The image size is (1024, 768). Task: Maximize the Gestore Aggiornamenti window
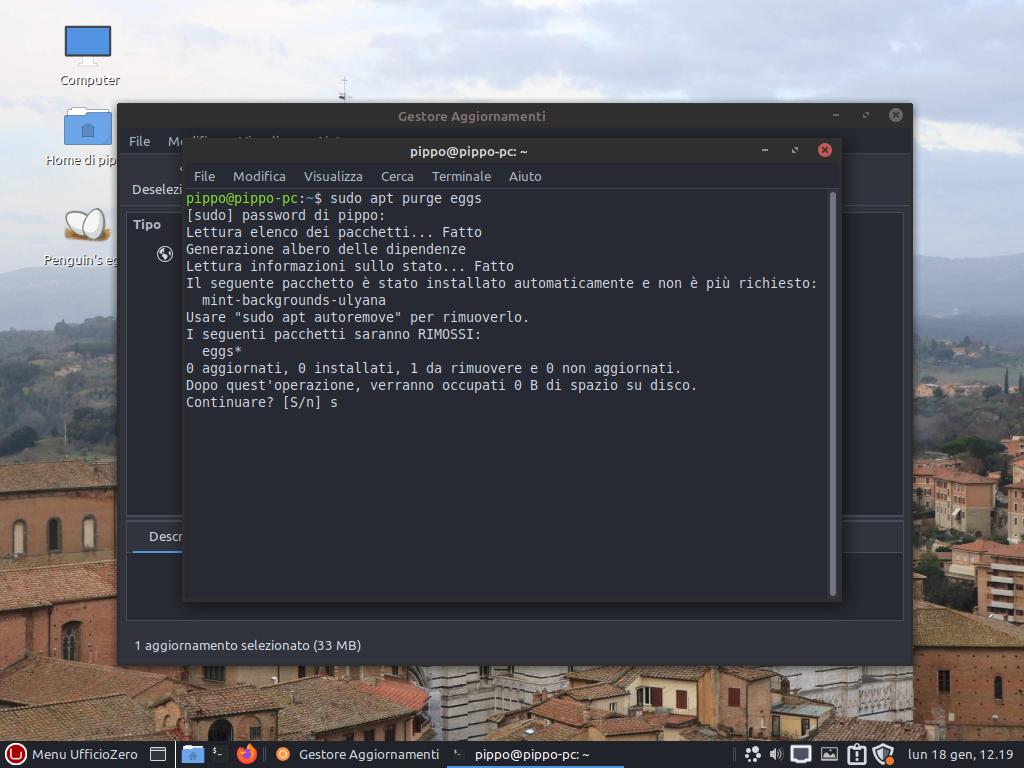click(x=866, y=115)
